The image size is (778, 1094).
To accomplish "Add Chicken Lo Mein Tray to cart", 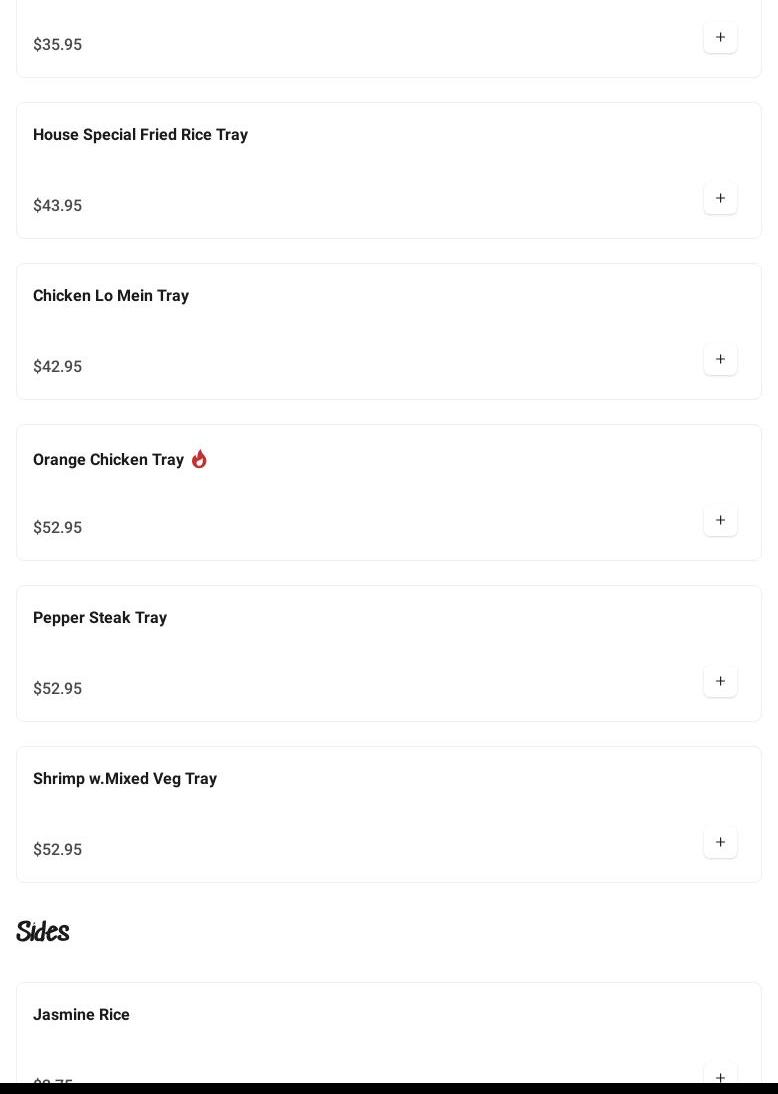I will tap(720, 360).
